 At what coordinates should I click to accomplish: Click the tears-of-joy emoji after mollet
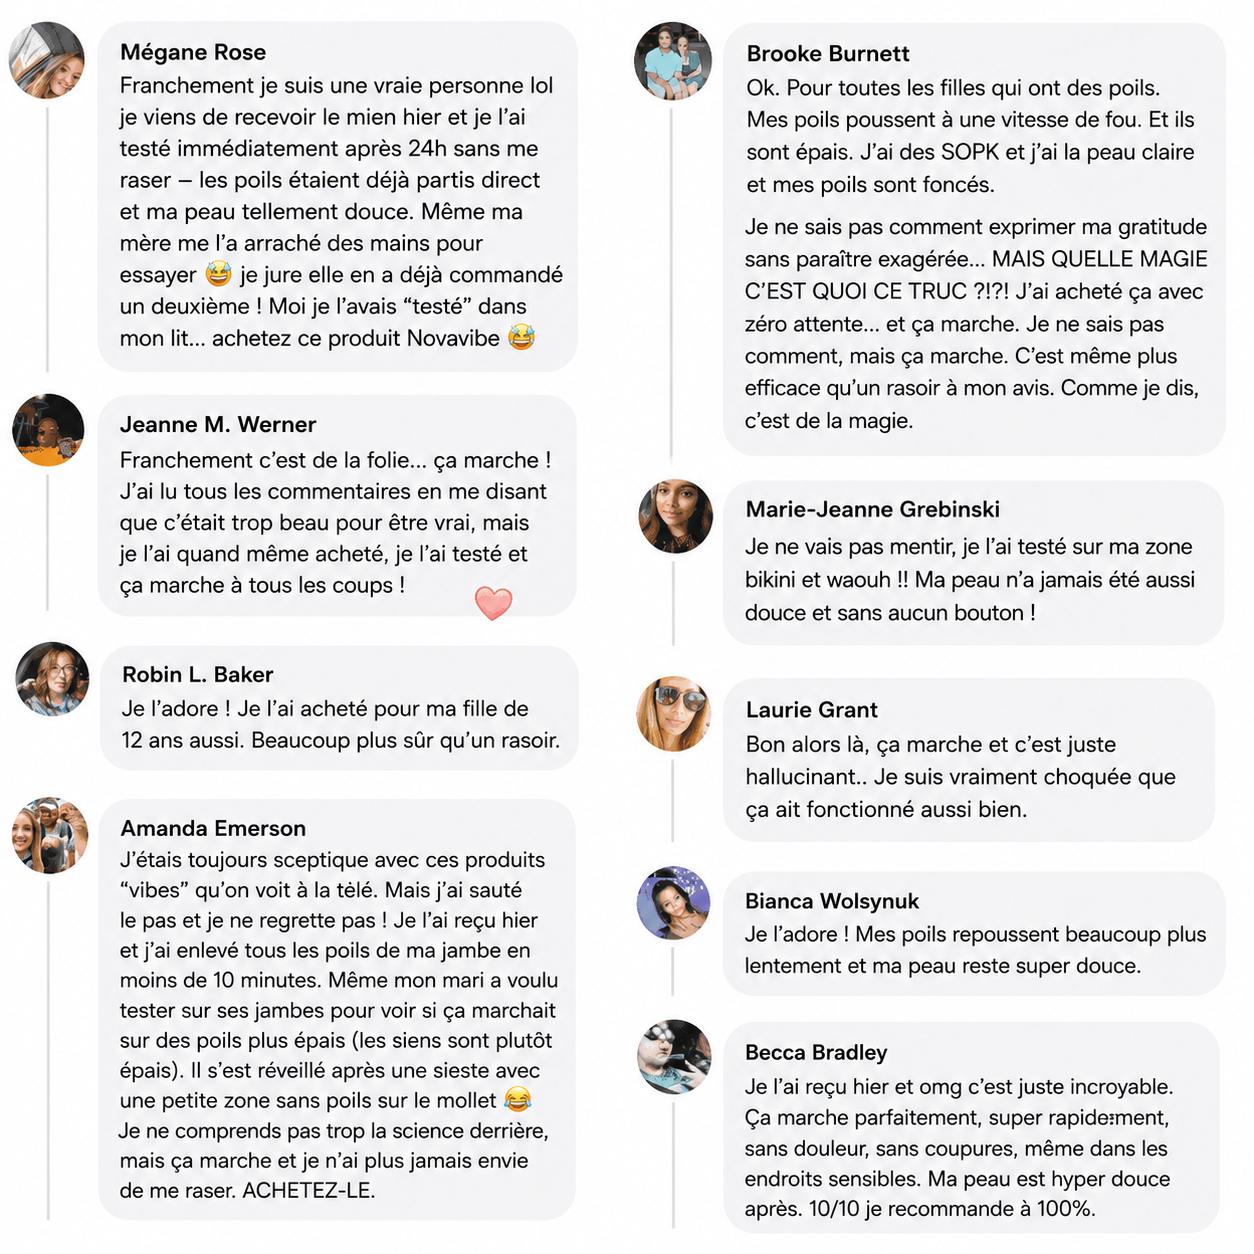(517, 1100)
